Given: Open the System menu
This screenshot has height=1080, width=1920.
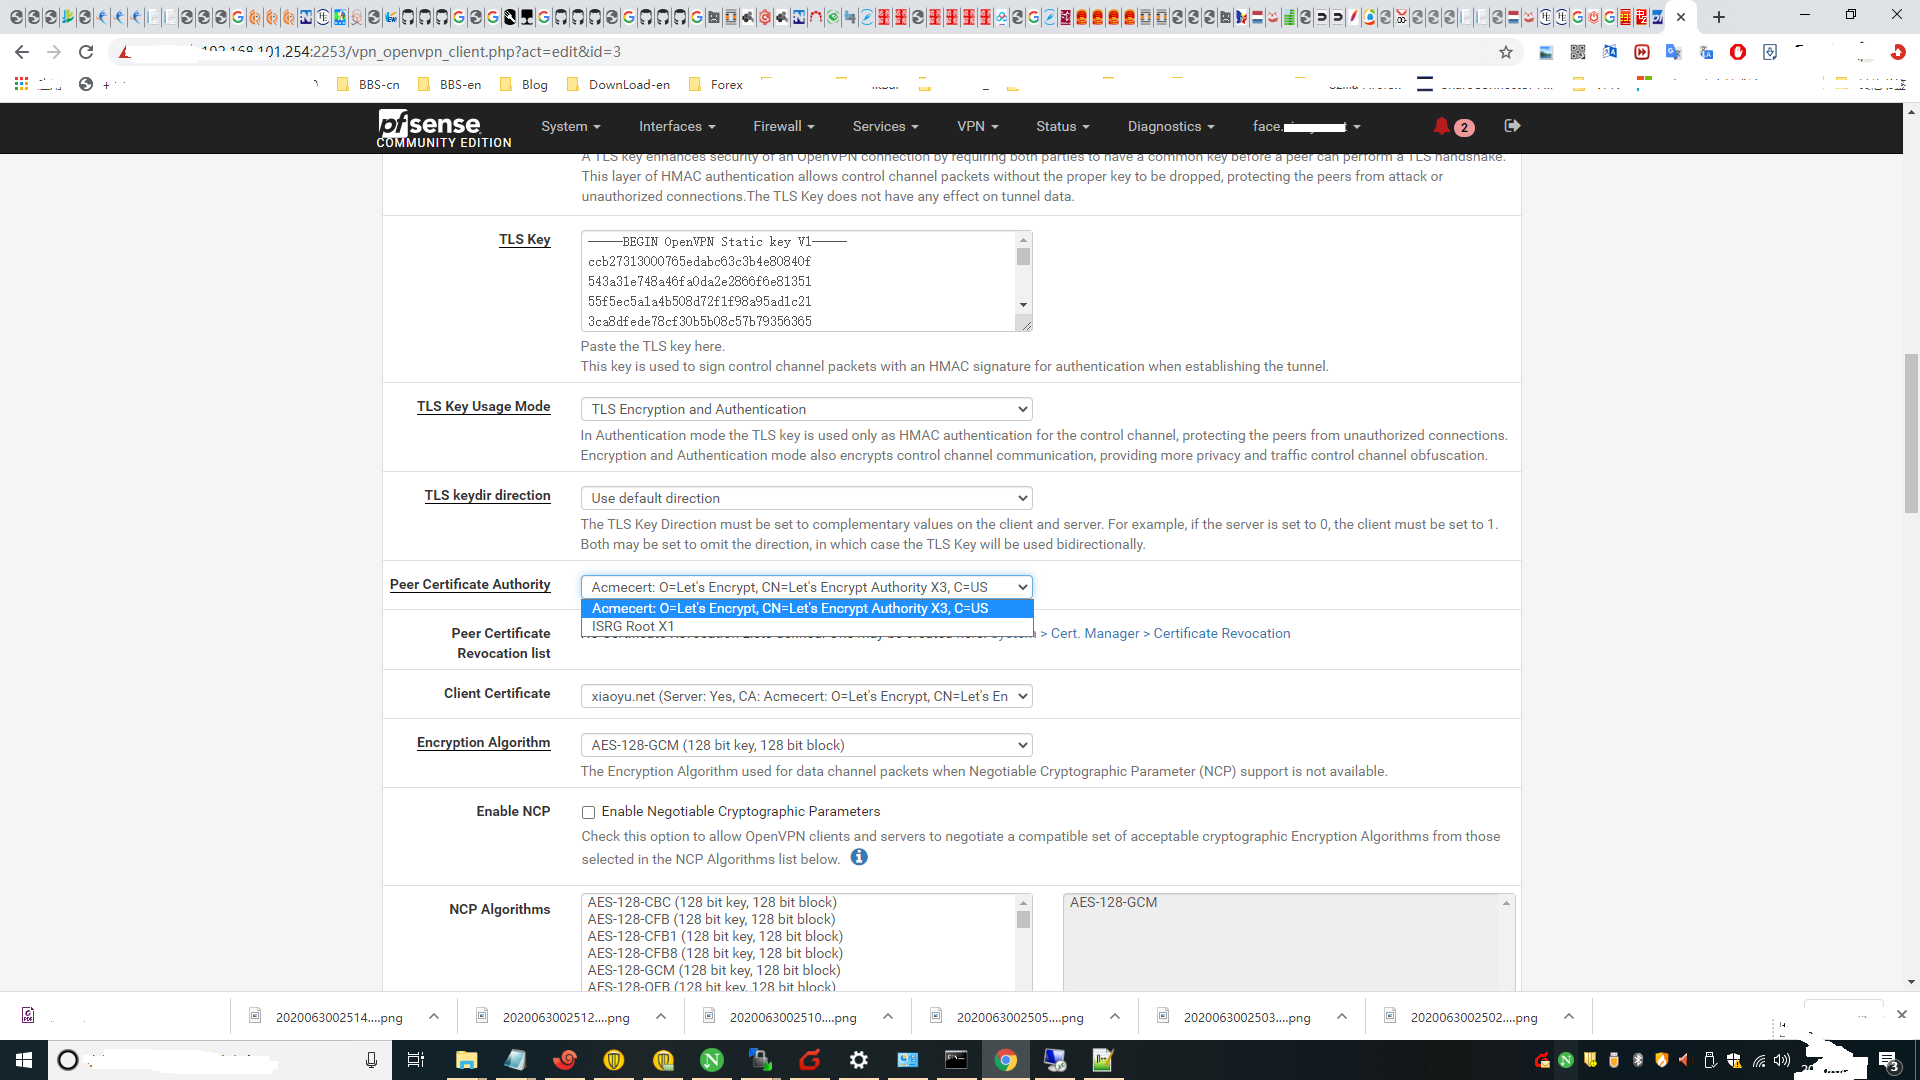Looking at the screenshot, I should click(571, 126).
